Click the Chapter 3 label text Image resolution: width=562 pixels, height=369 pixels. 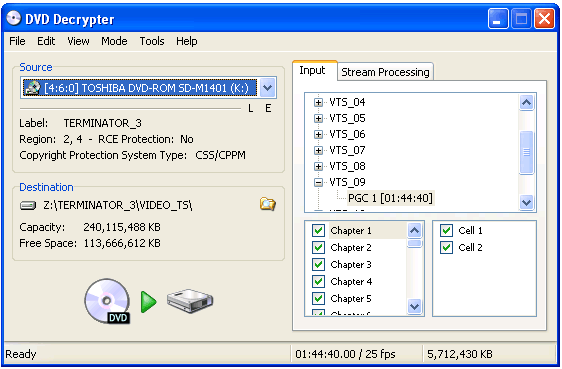351,264
